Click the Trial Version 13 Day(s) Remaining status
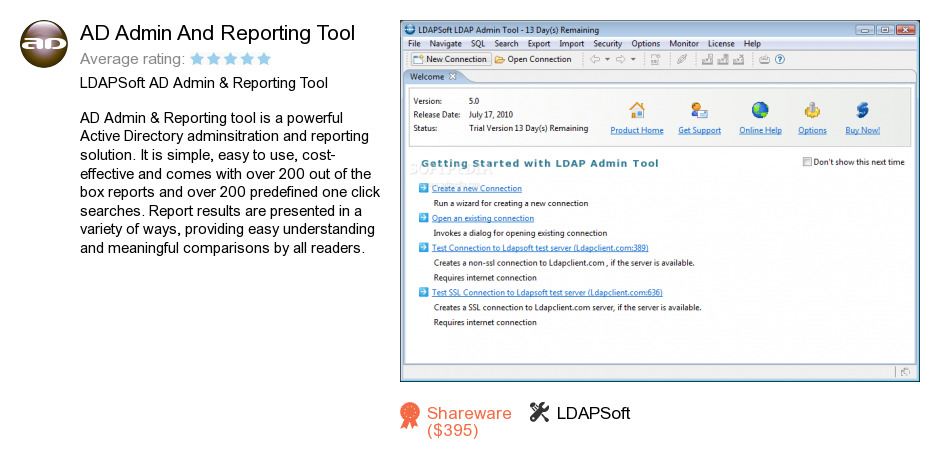 point(528,128)
